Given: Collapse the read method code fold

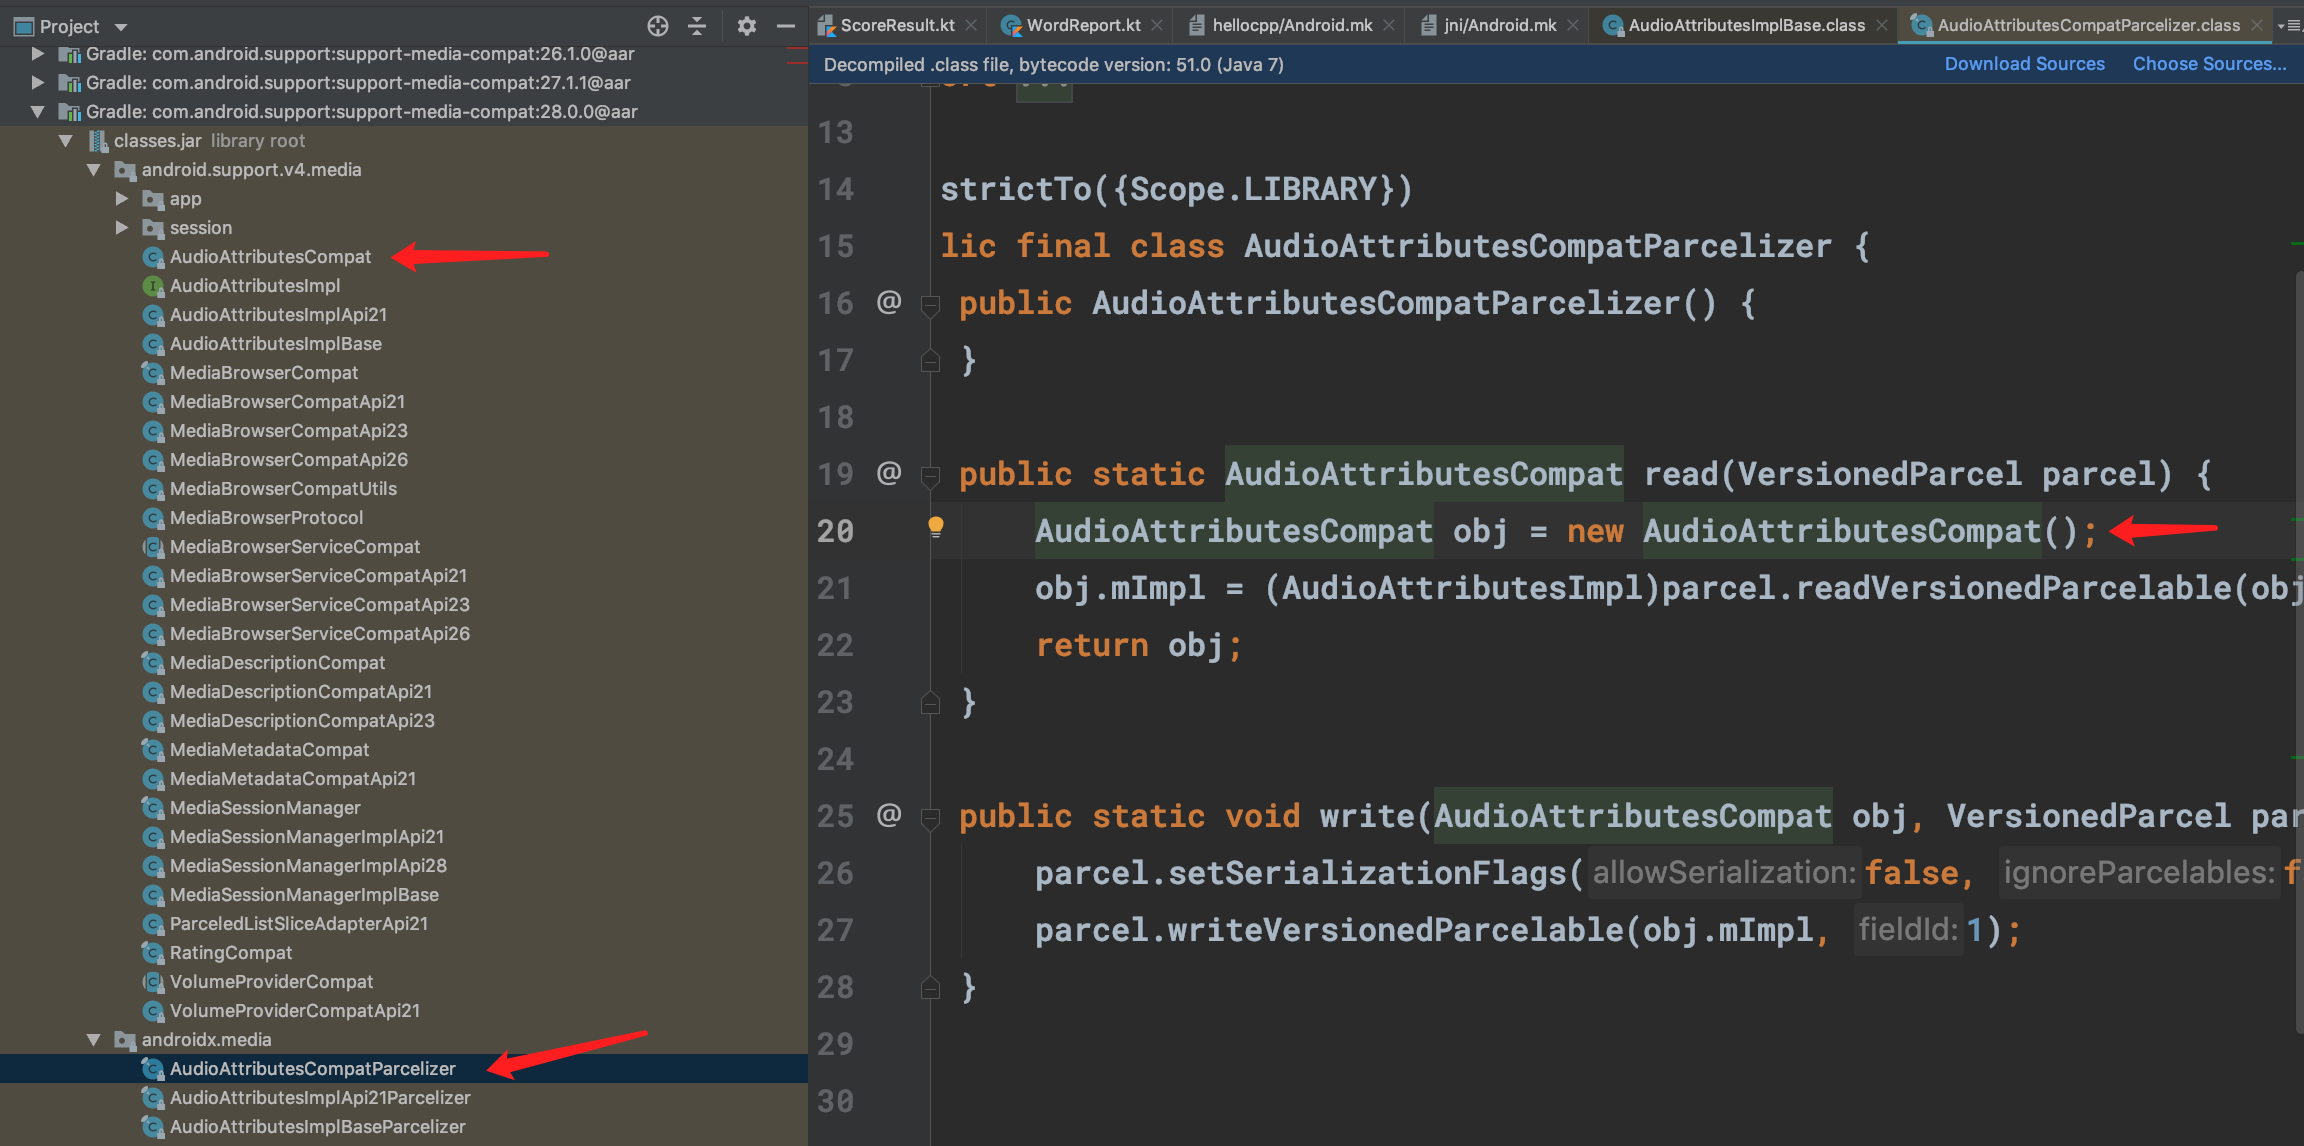Looking at the screenshot, I should [930, 474].
